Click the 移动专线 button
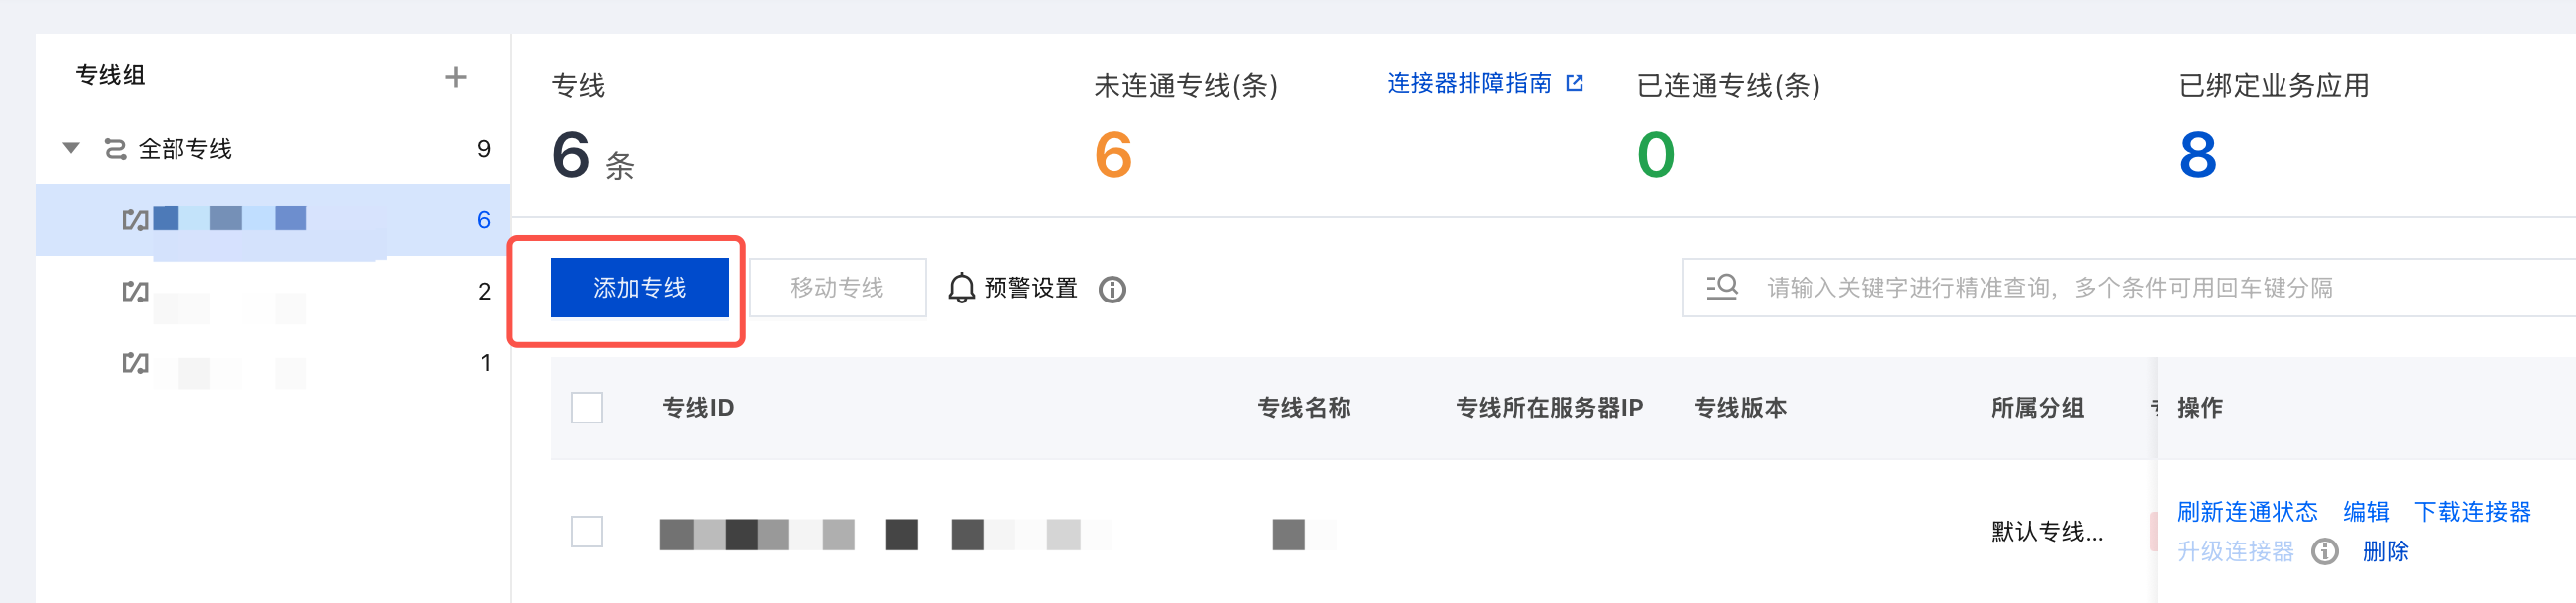This screenshot has height=603, width=2576. (837, 288)
